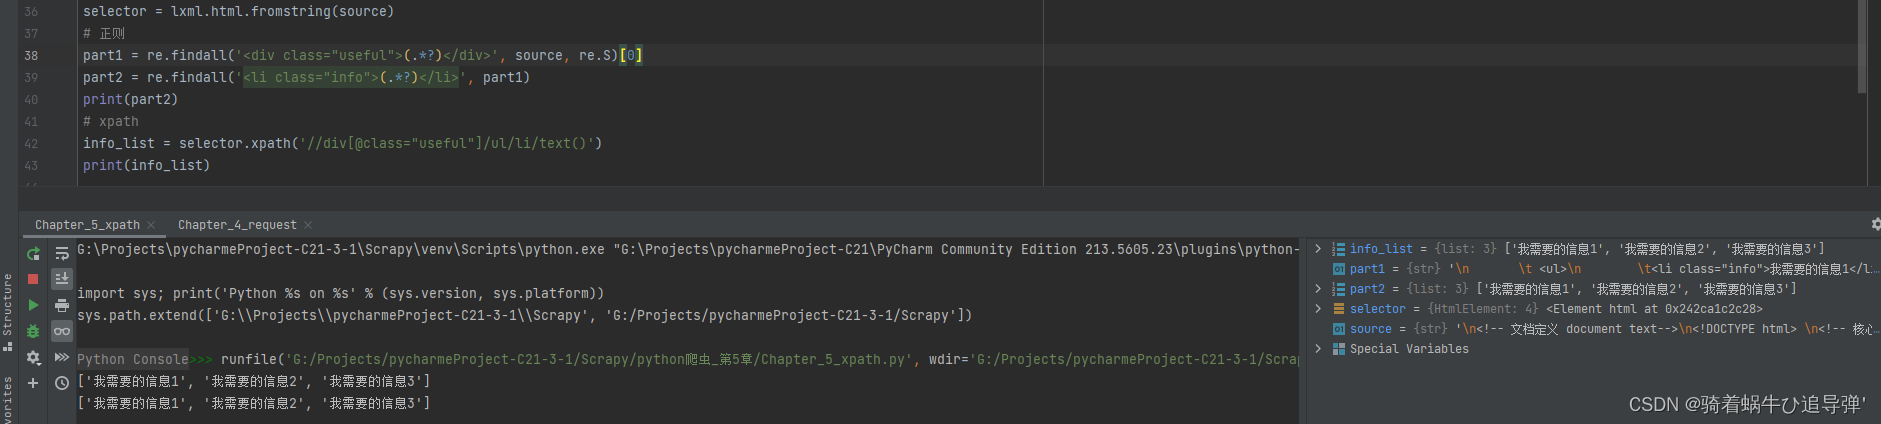Click line number 38 in the gutter
1881x424 pixels.
31,56
